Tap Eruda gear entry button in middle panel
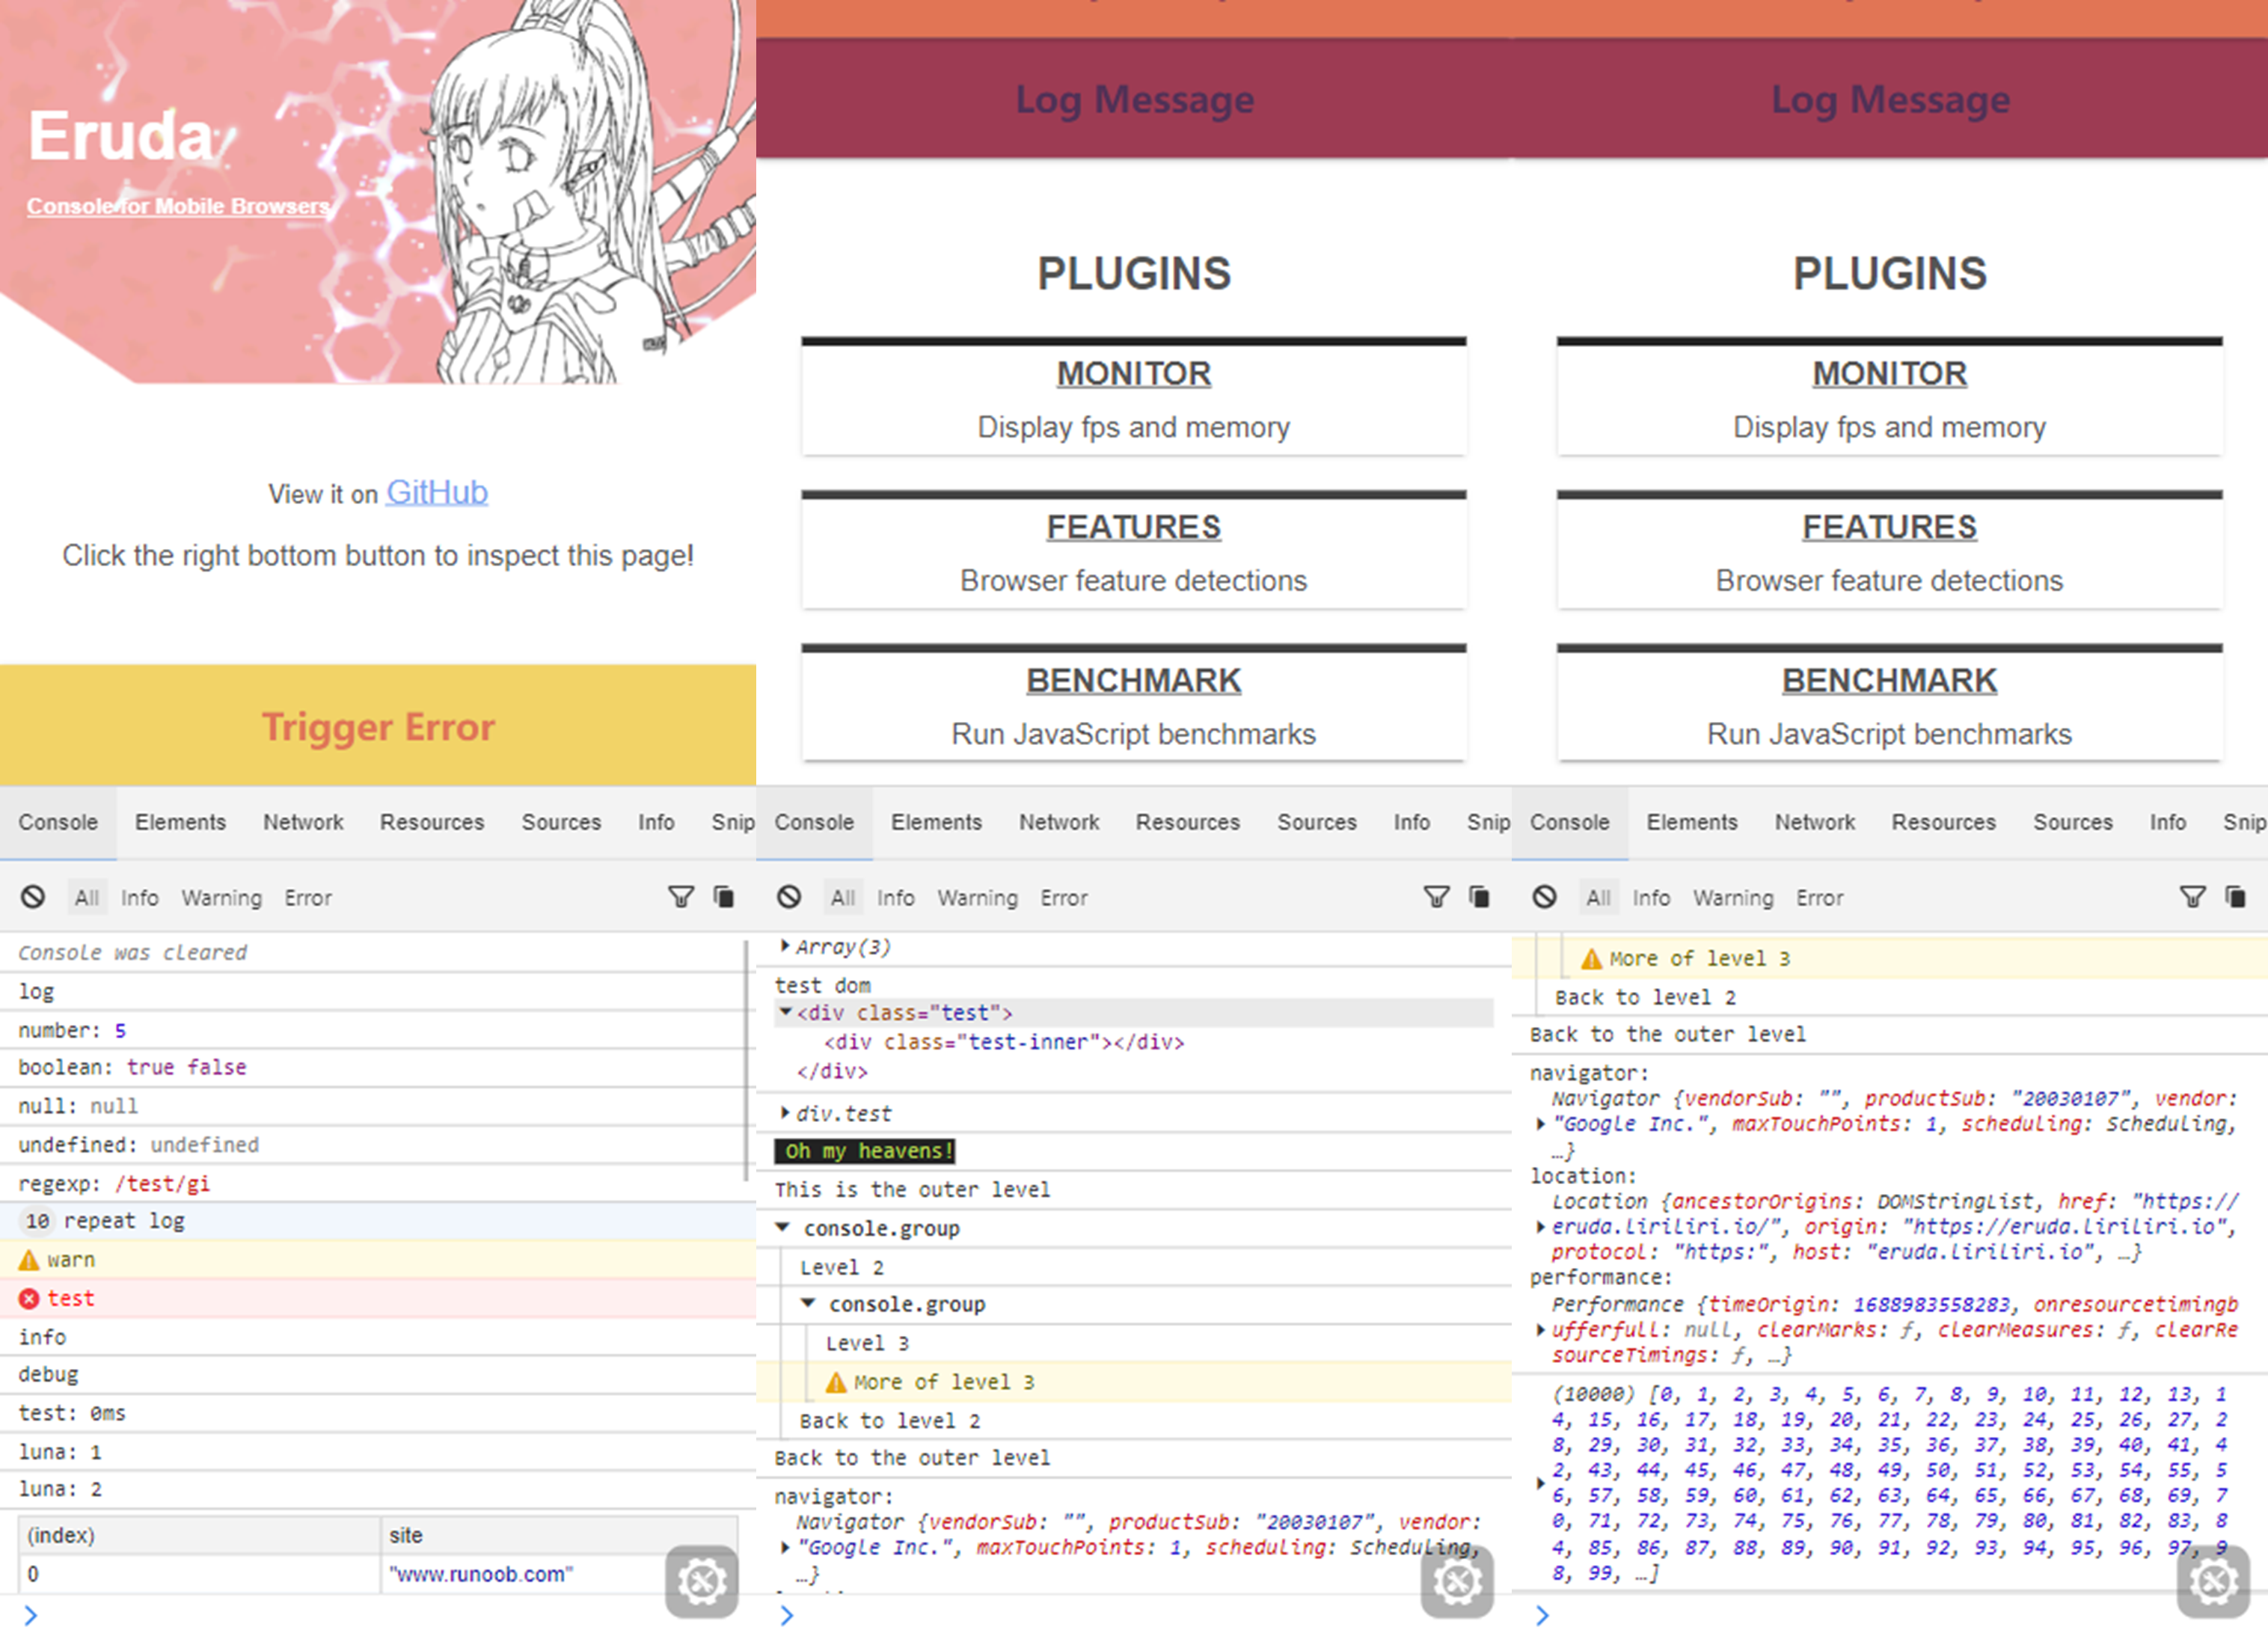 pos(1457,1581)
